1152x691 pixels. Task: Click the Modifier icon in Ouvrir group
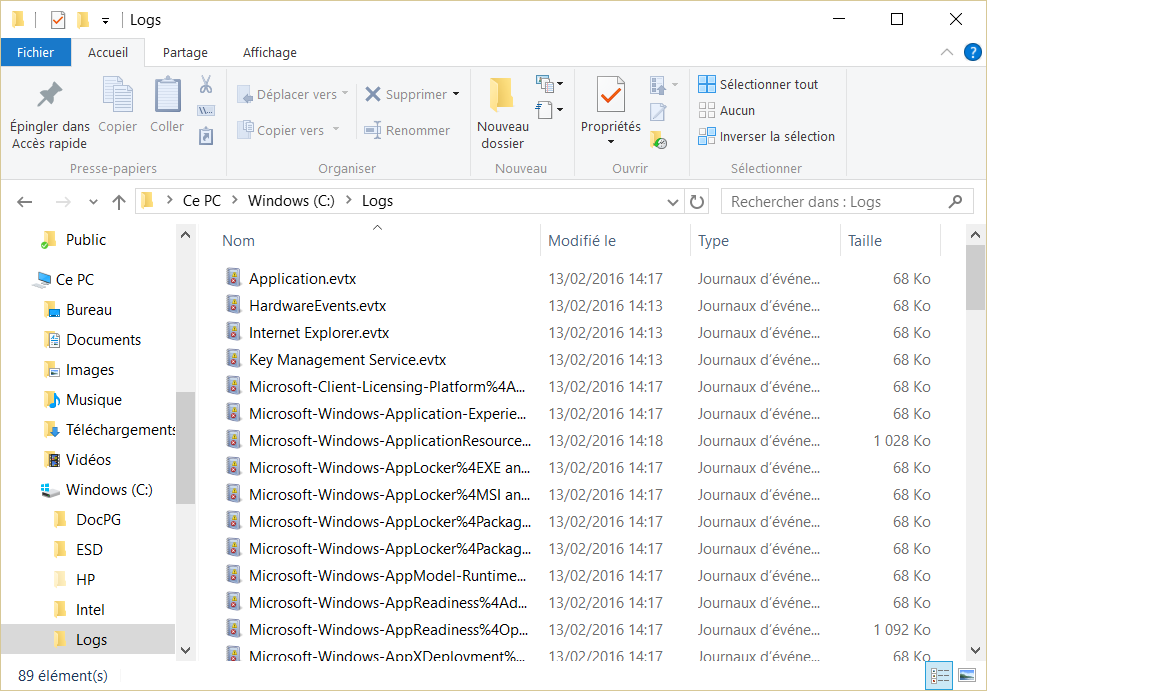click(x=658, y=112)
